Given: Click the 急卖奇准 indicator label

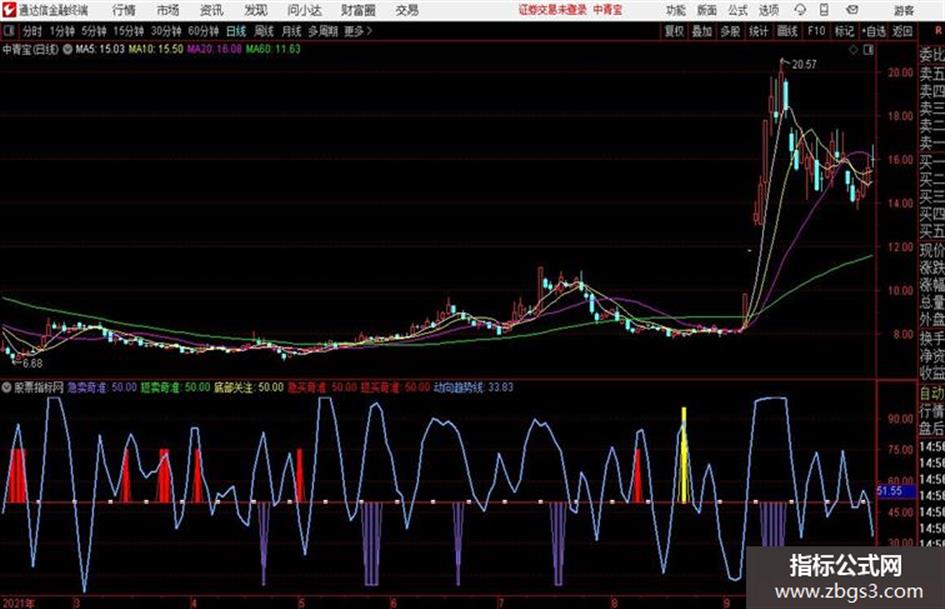Looking at the screenshot, I should (x=102, y=387).
